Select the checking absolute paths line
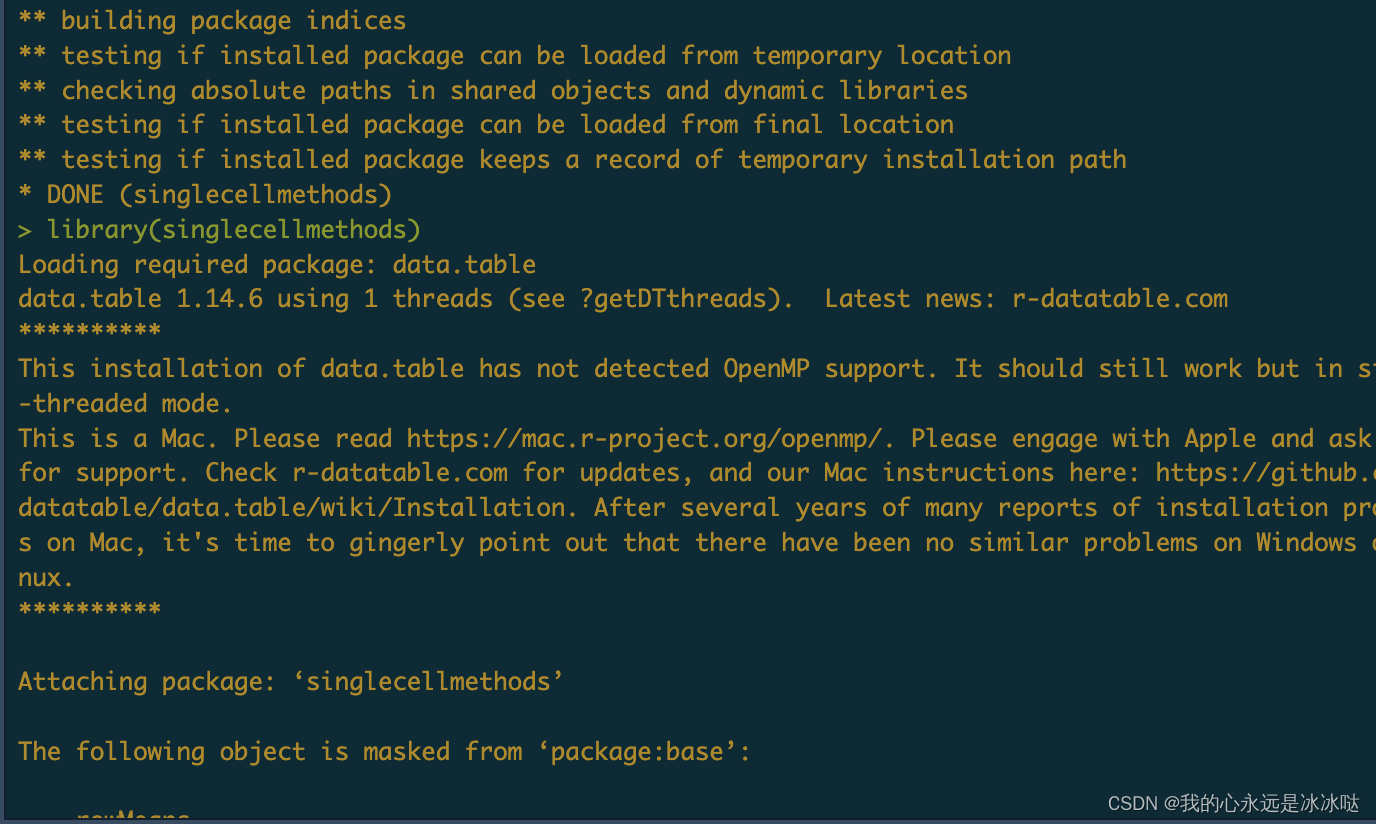This screenshot has height=824, width=1376. point(492,90)
